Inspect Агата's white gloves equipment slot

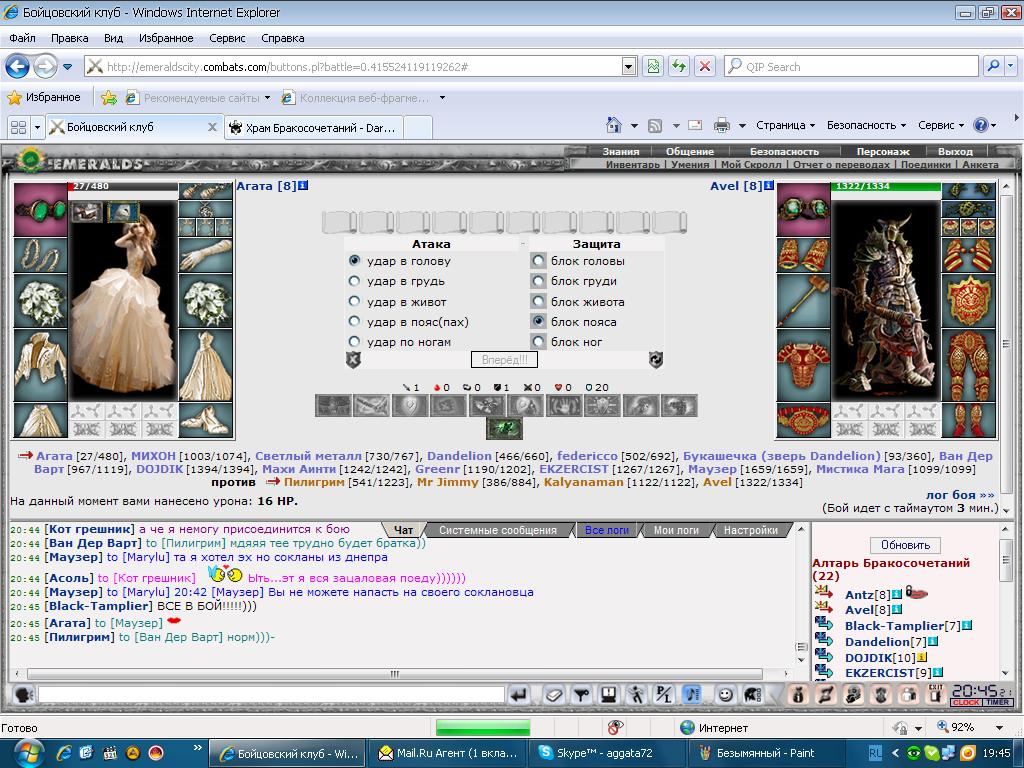tap(205, 255)
